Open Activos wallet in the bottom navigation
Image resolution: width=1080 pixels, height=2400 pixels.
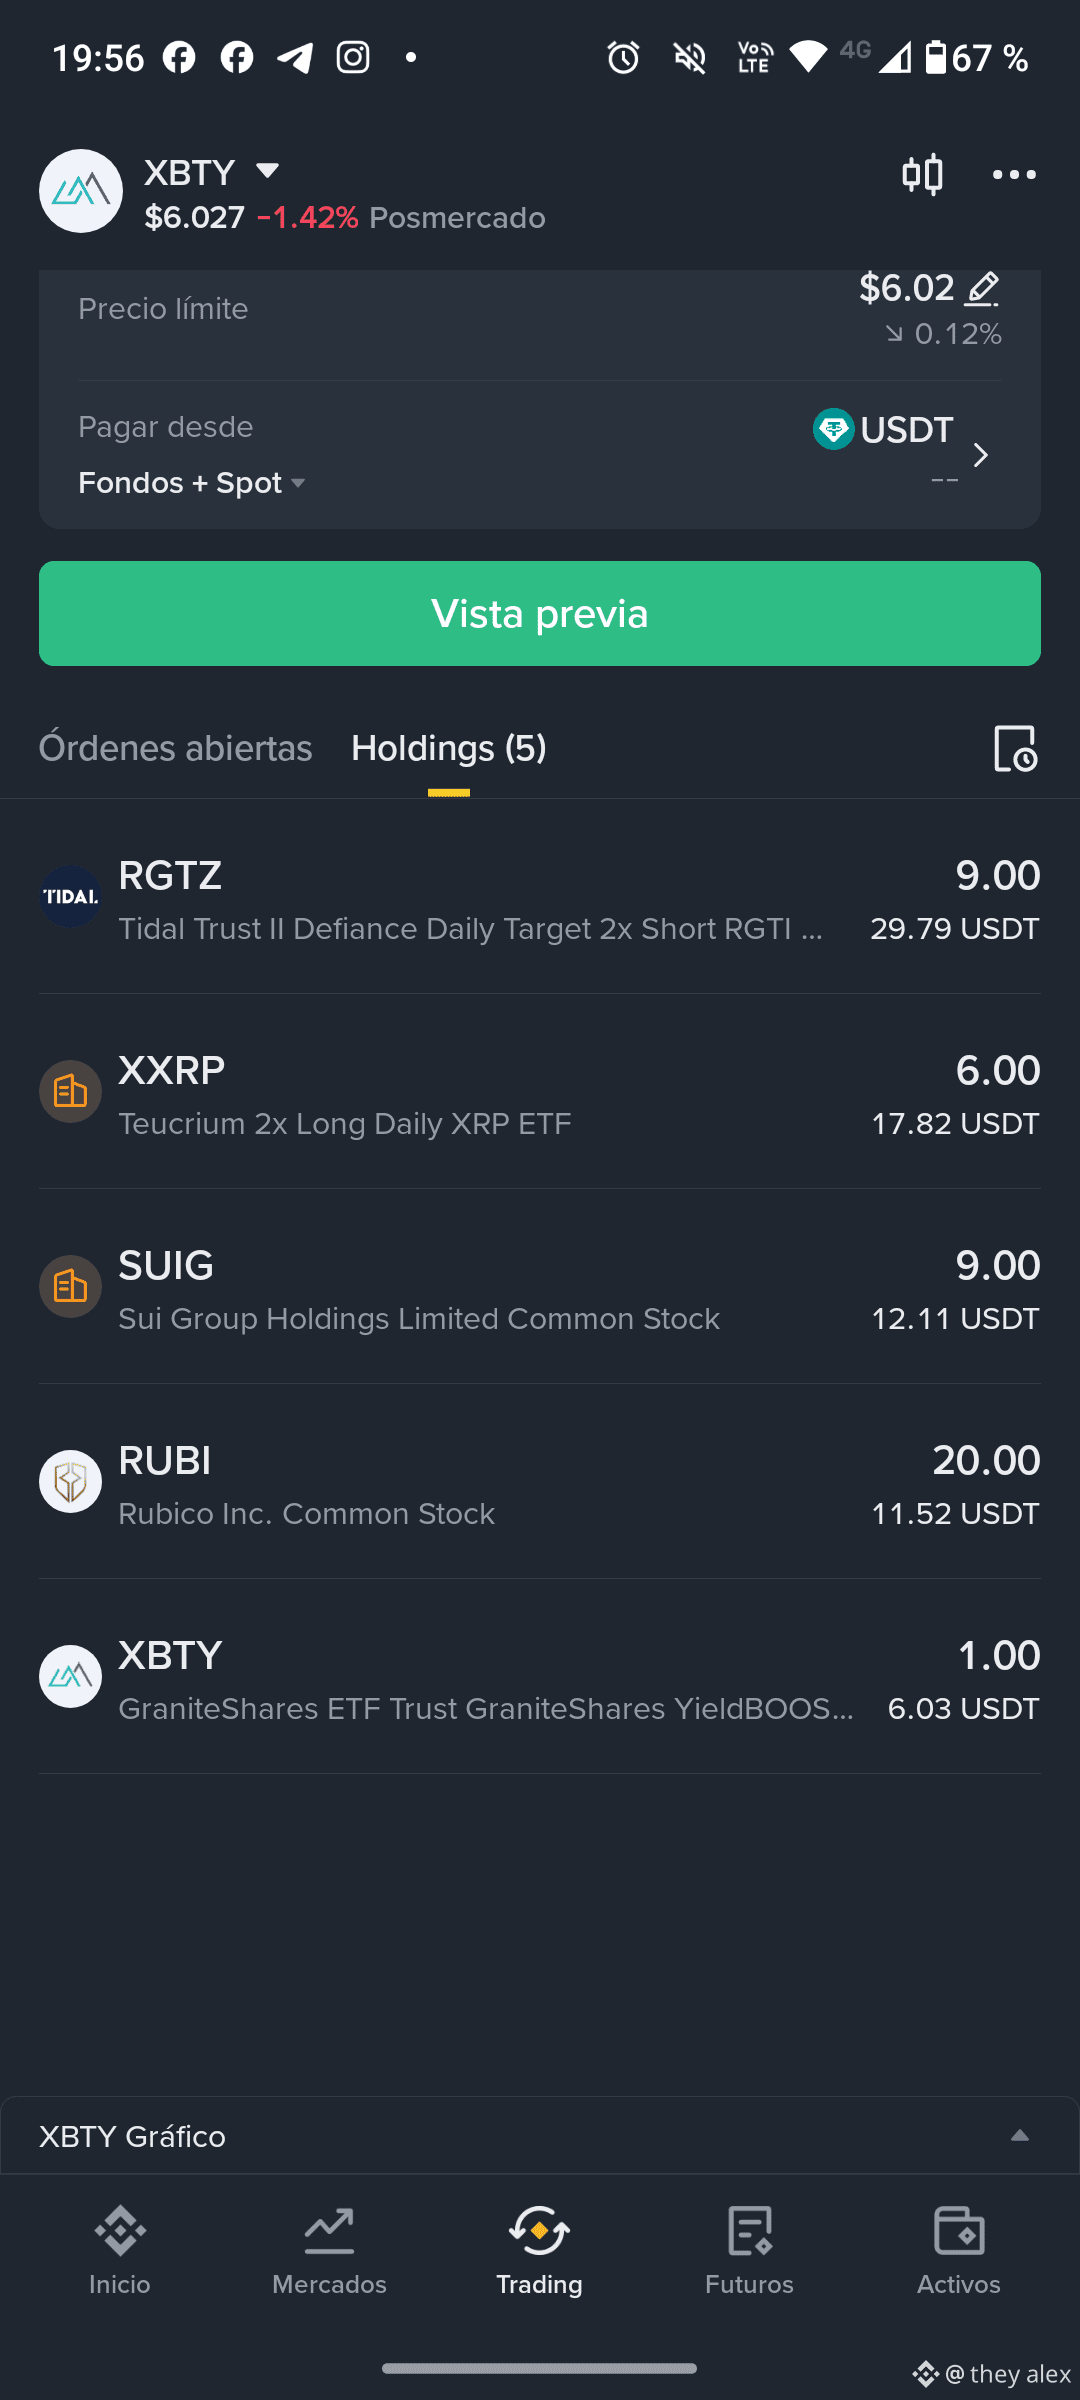pos(959,2252)
